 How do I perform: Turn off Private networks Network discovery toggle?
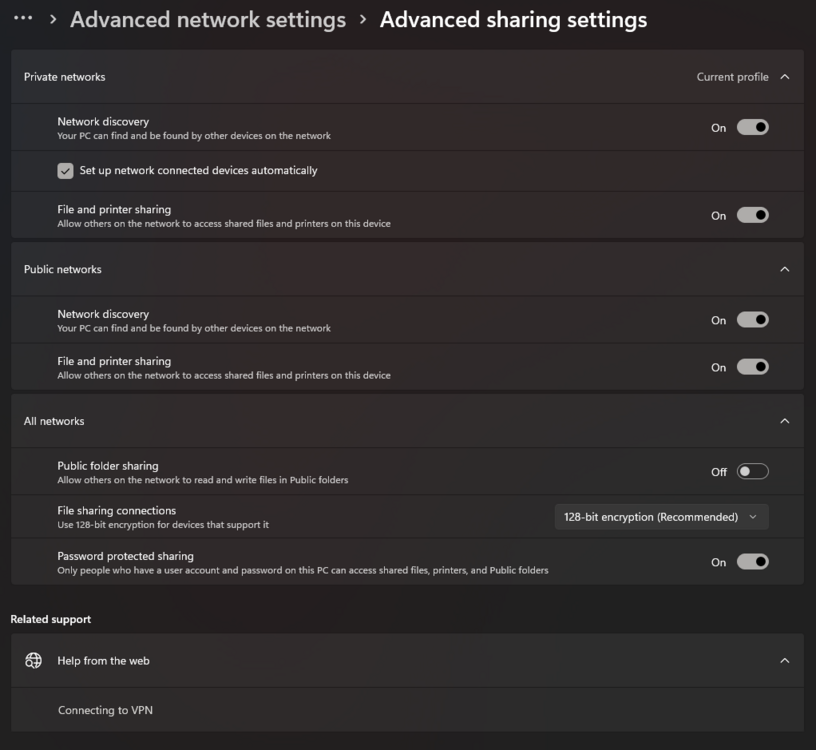pos(753,128)
